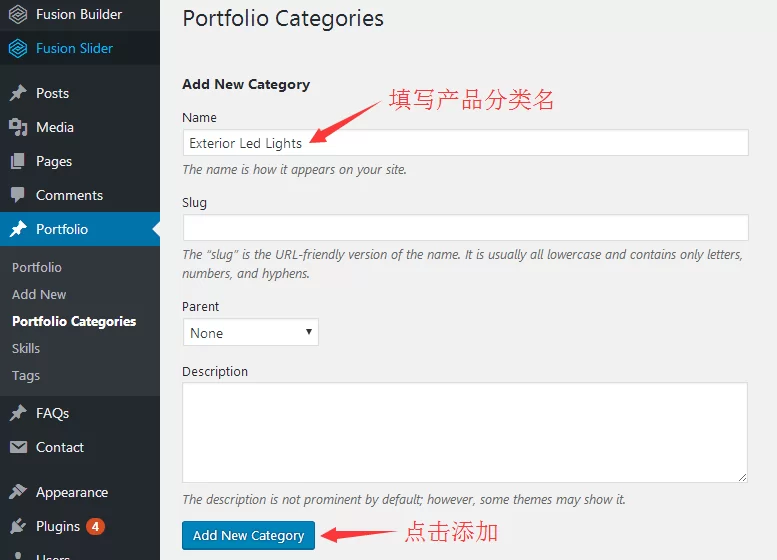Viewport: 777px width, 560px height.
Task: Click the Fusion Slider layered icon
Action: point(18,48)
